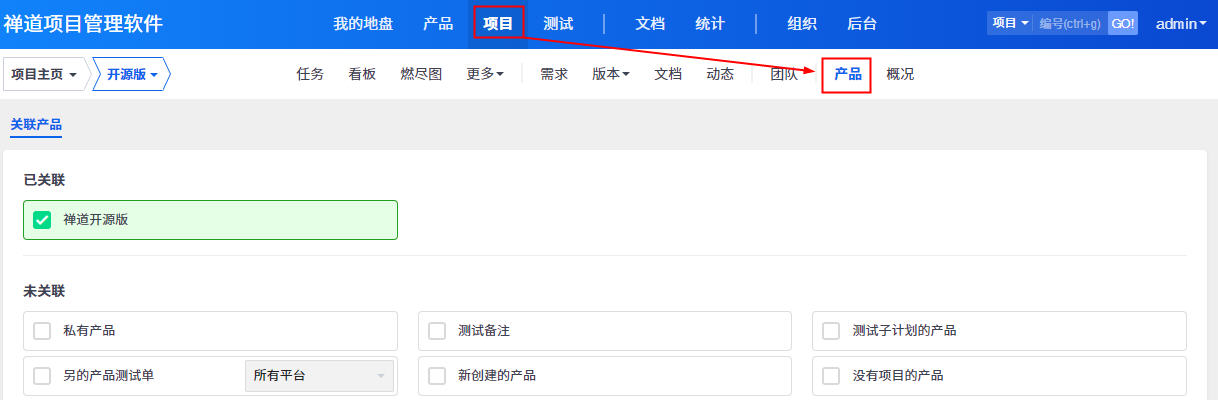Image resolution: width=1218 pixels, height=400 pixels.
Task: Expand the 项目主页 dropdown
Action: 45,74
